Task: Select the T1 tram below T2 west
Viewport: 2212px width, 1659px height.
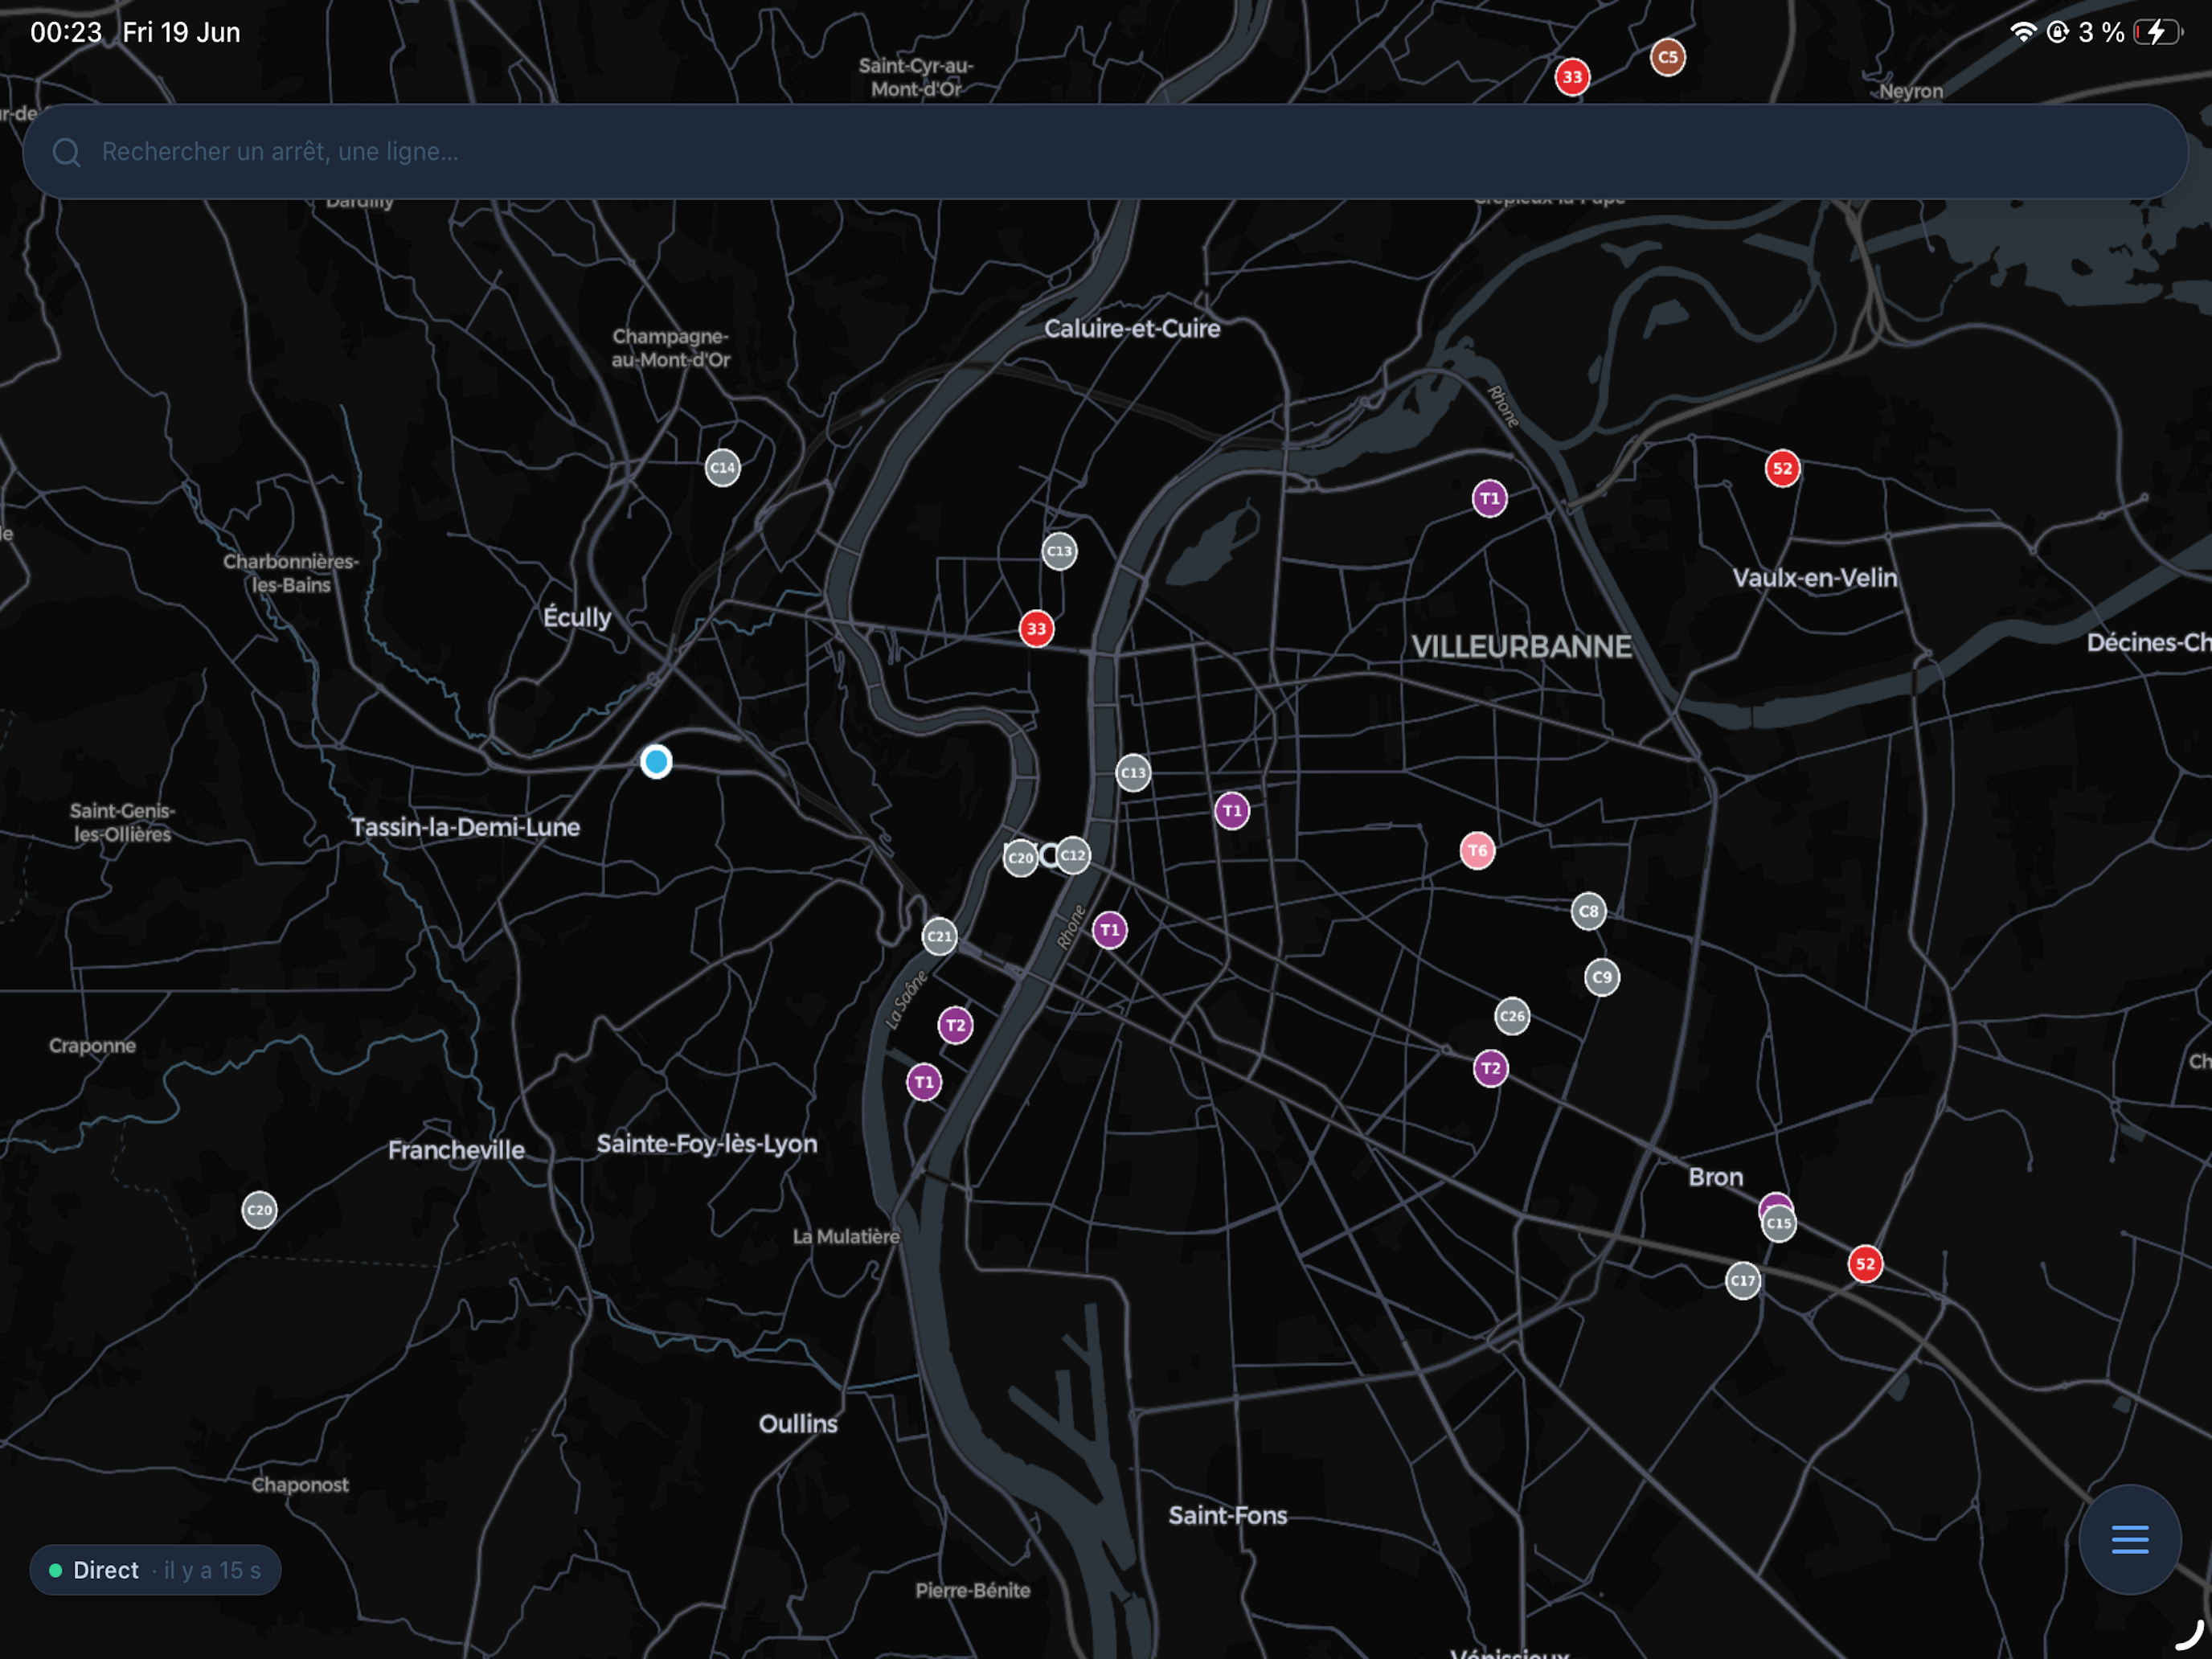Action: point(923,1082)
